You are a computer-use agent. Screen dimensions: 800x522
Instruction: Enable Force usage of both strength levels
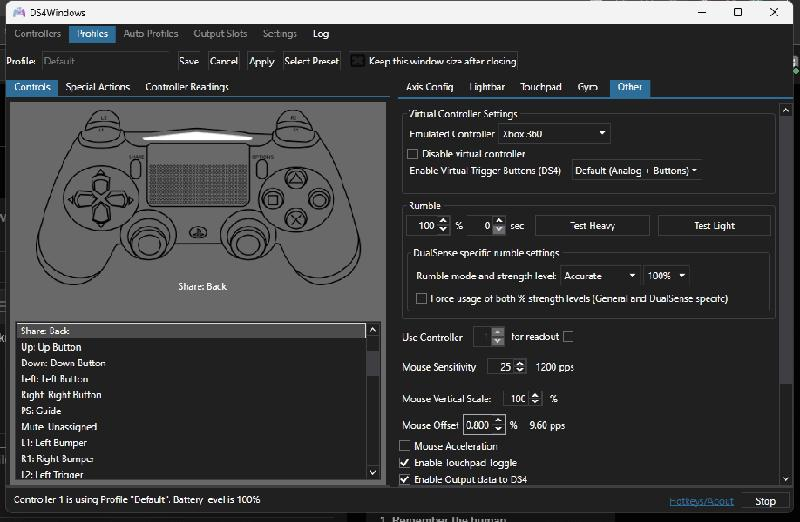[421, 299]
